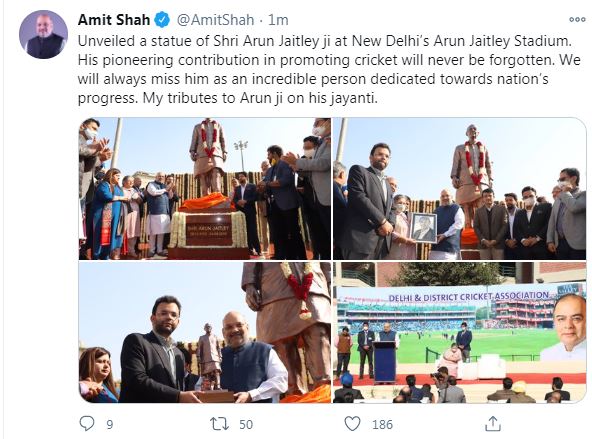
Task: Open the photo showing framed portrait presentation
Action: point(459,189)
